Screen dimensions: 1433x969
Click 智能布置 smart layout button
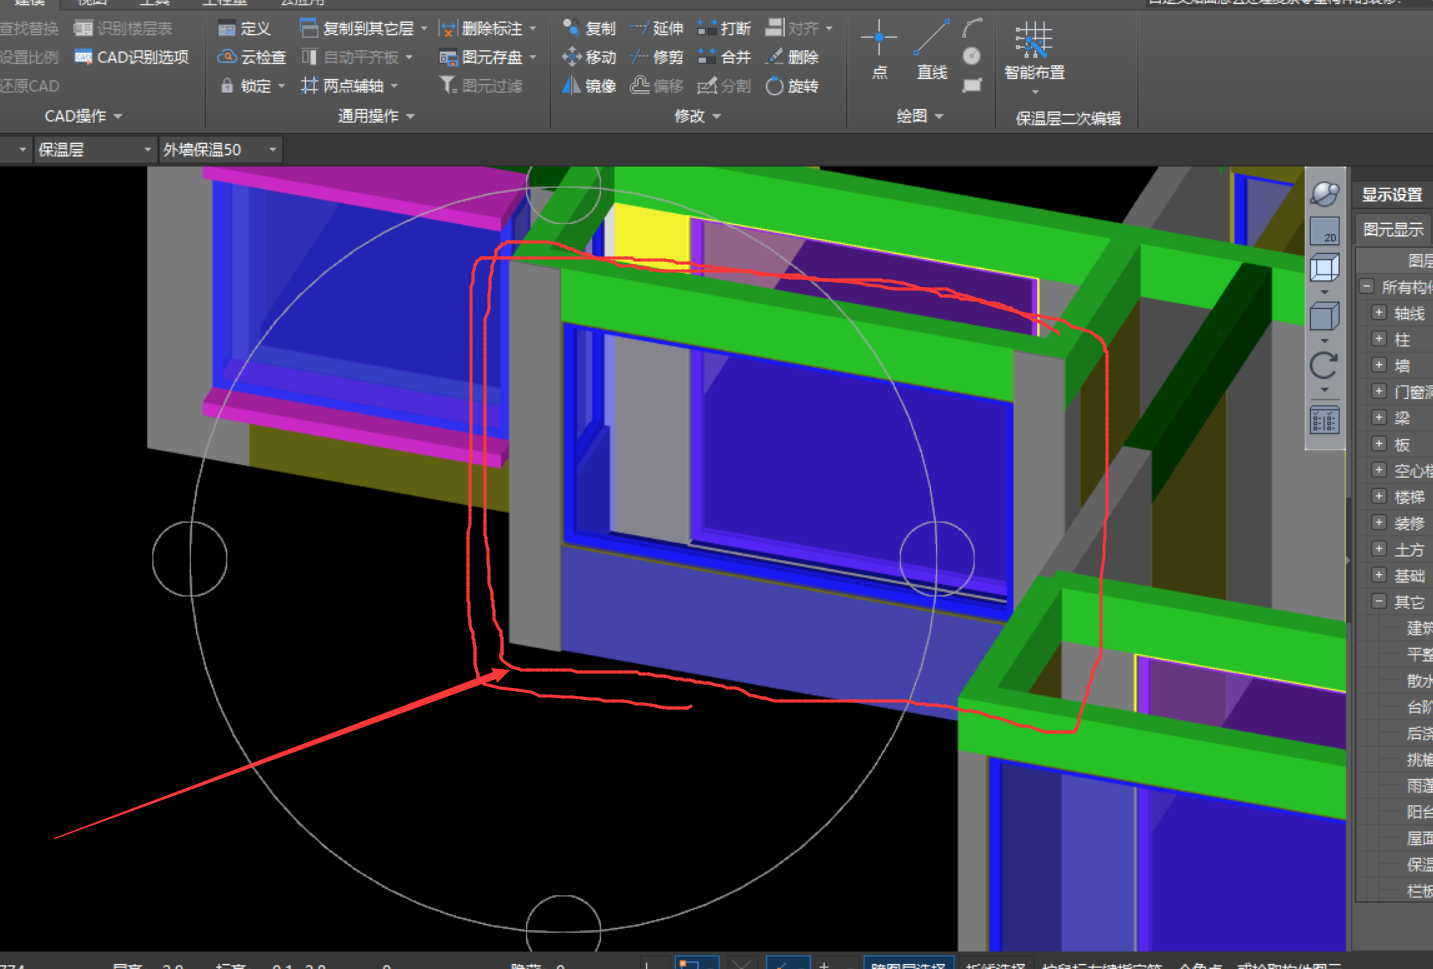1034,52
